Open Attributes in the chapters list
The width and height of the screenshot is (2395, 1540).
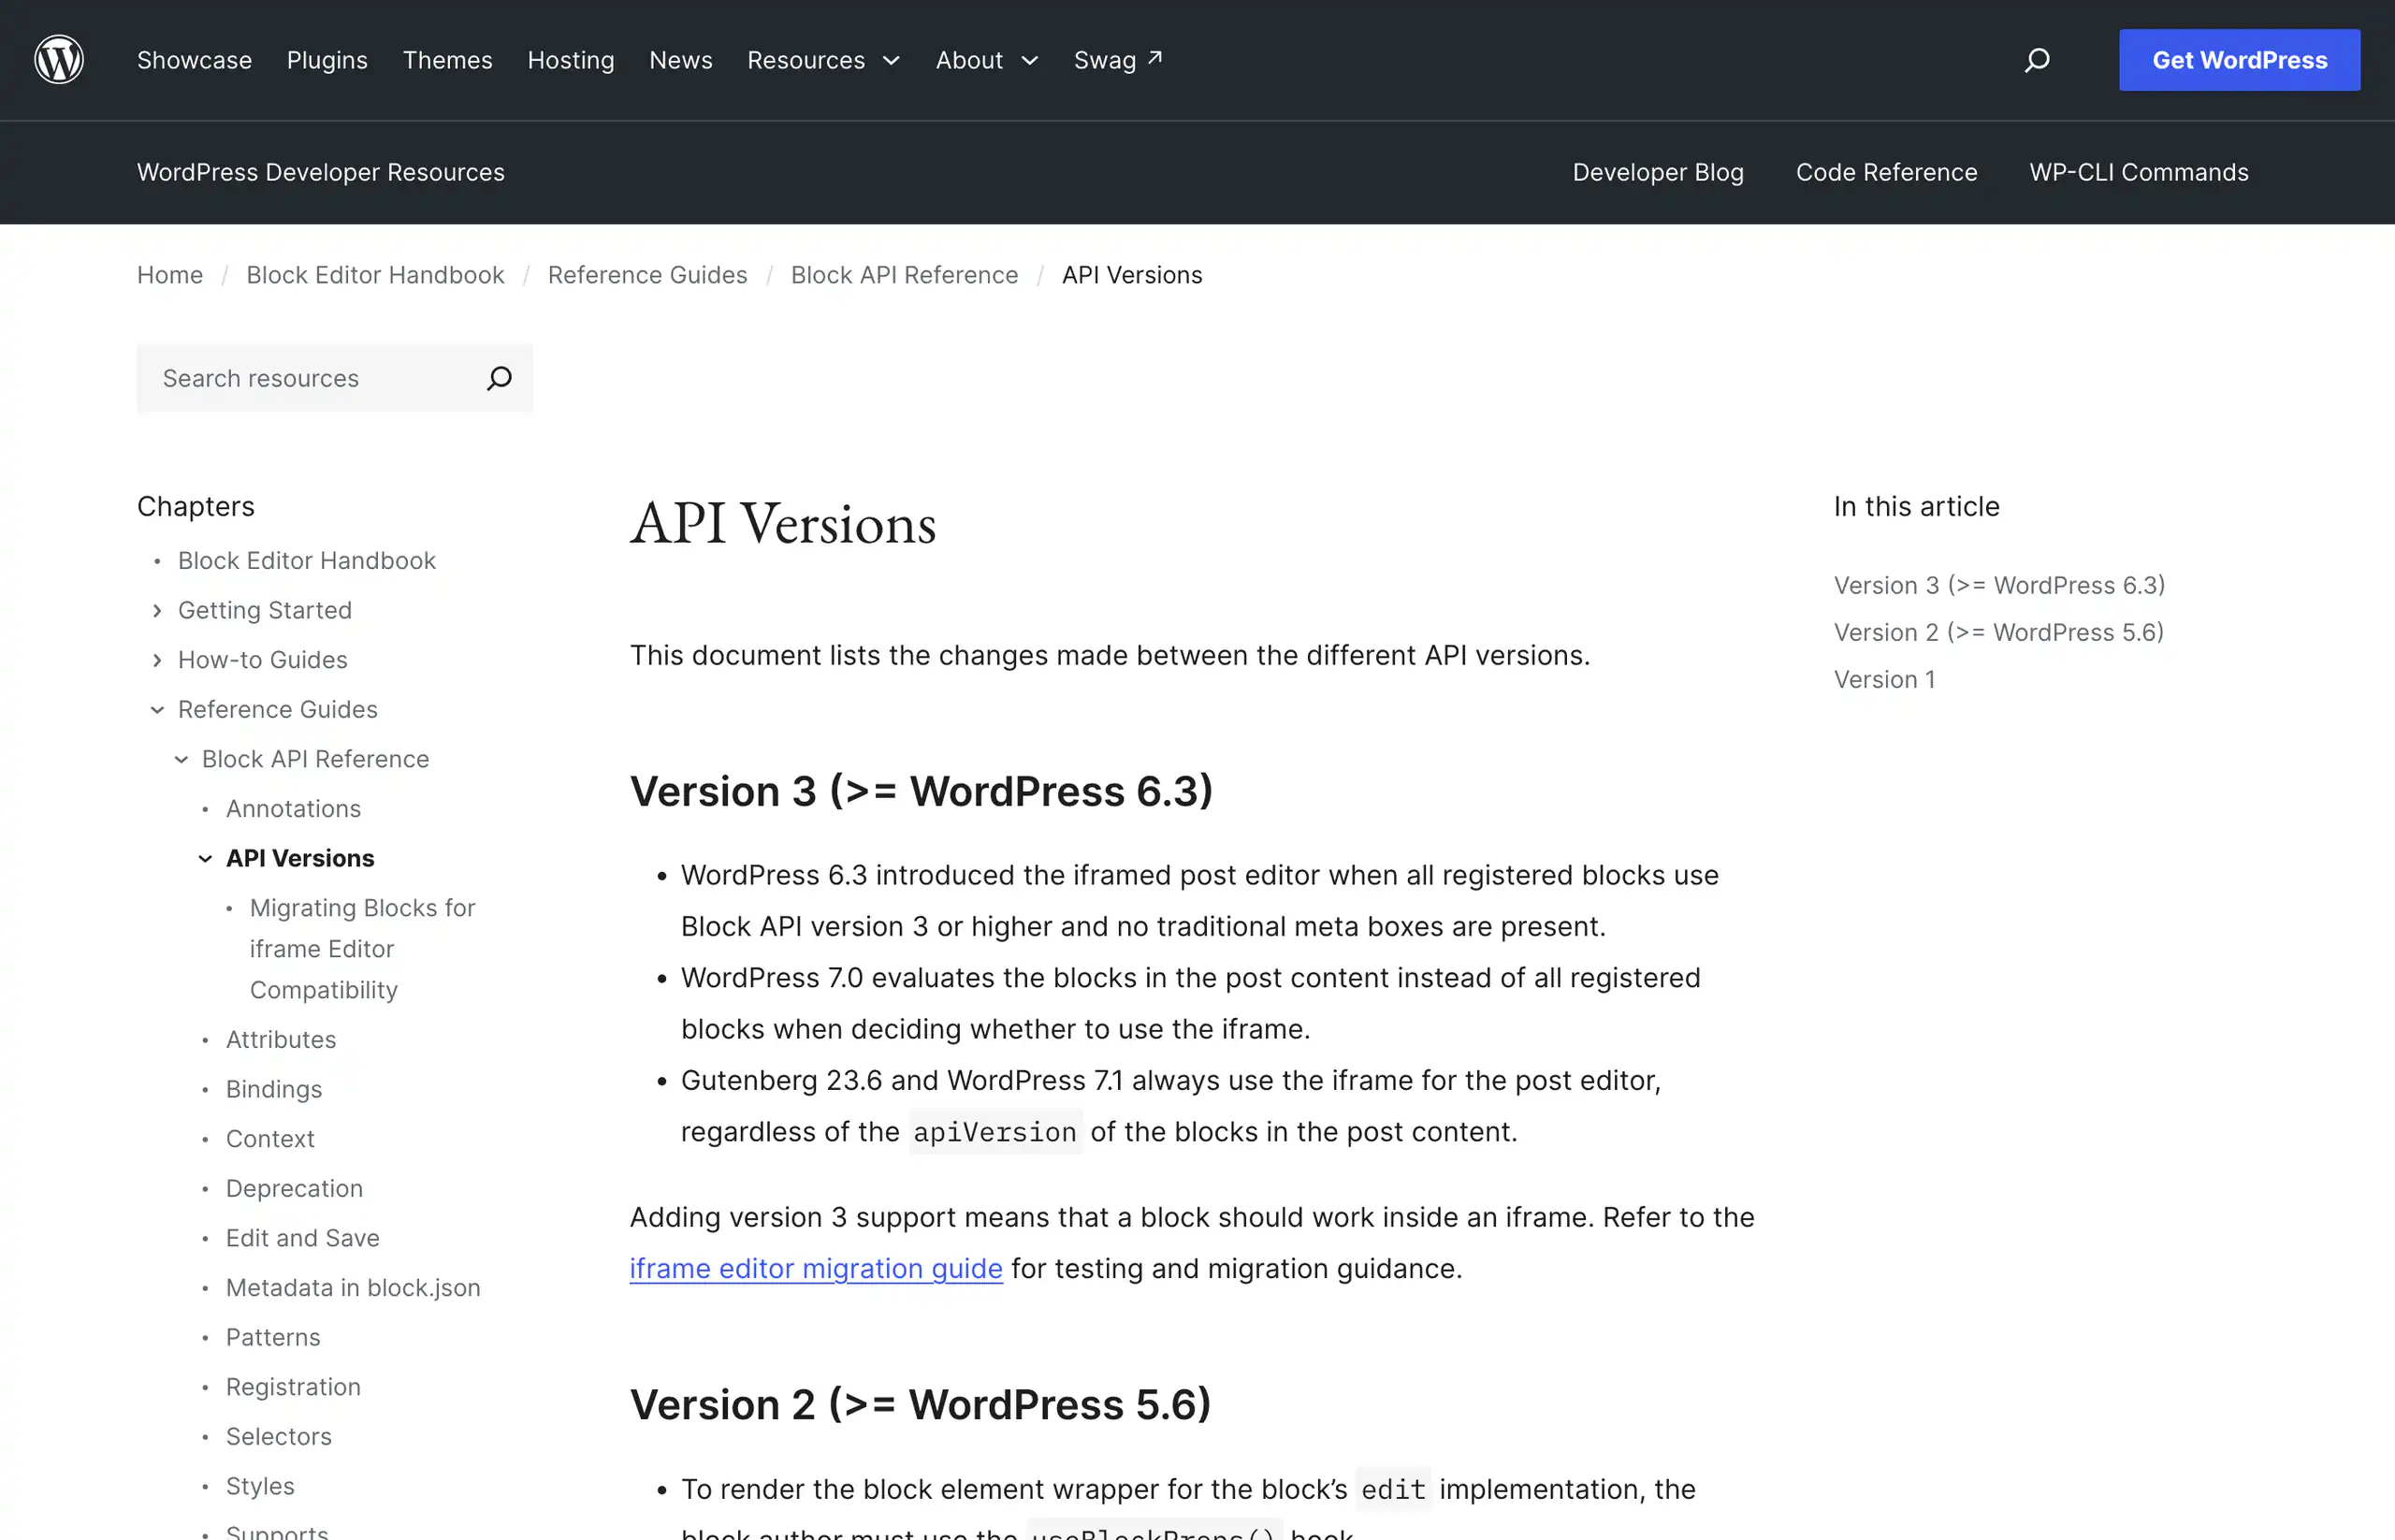[x=281, y=1040]
